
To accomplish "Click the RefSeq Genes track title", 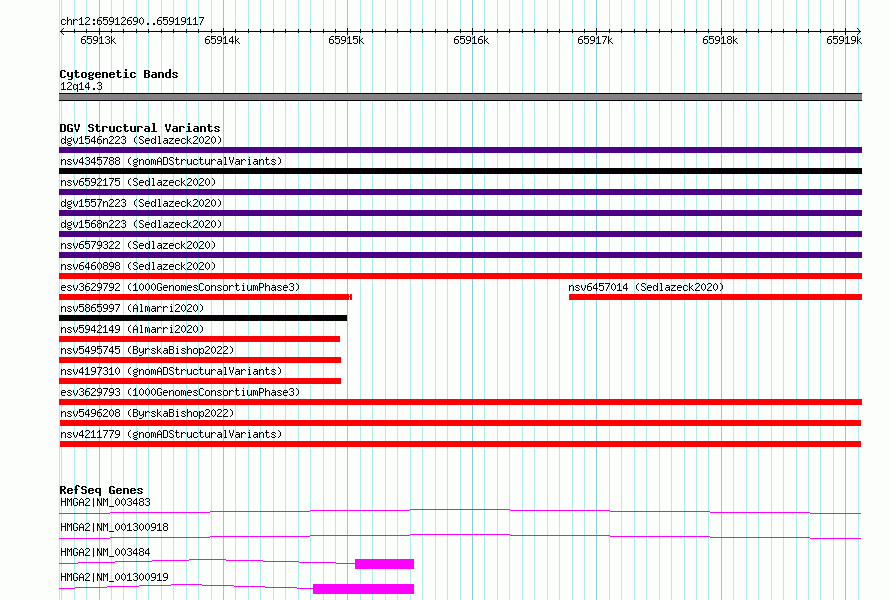I will point(101,490).
